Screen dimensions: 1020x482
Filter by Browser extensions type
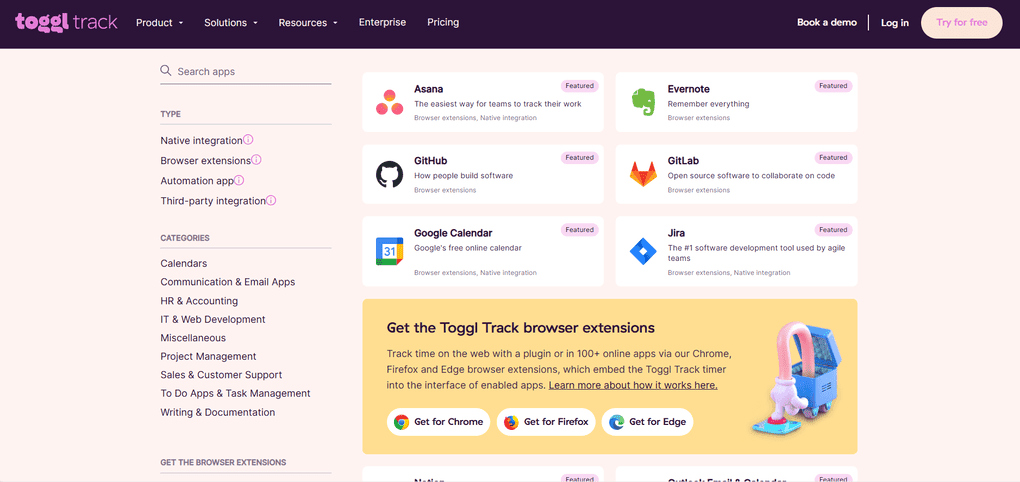pyautogui.click(x=206, y=160)
